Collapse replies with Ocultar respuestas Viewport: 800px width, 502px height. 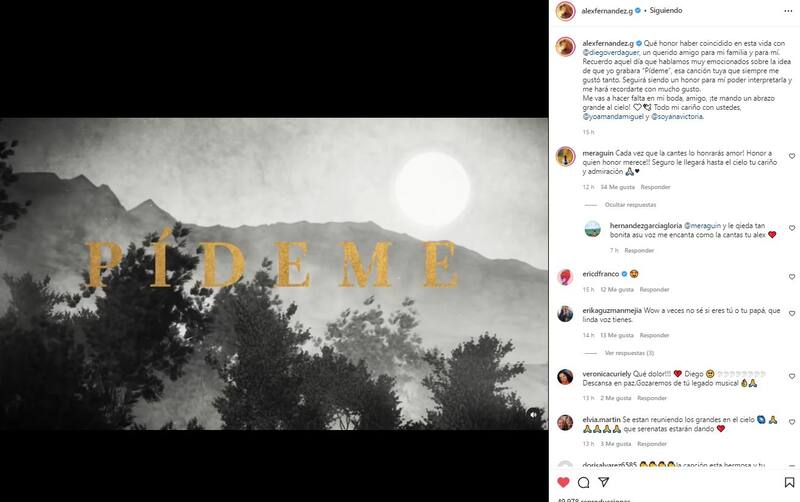(x=629, y=203)
